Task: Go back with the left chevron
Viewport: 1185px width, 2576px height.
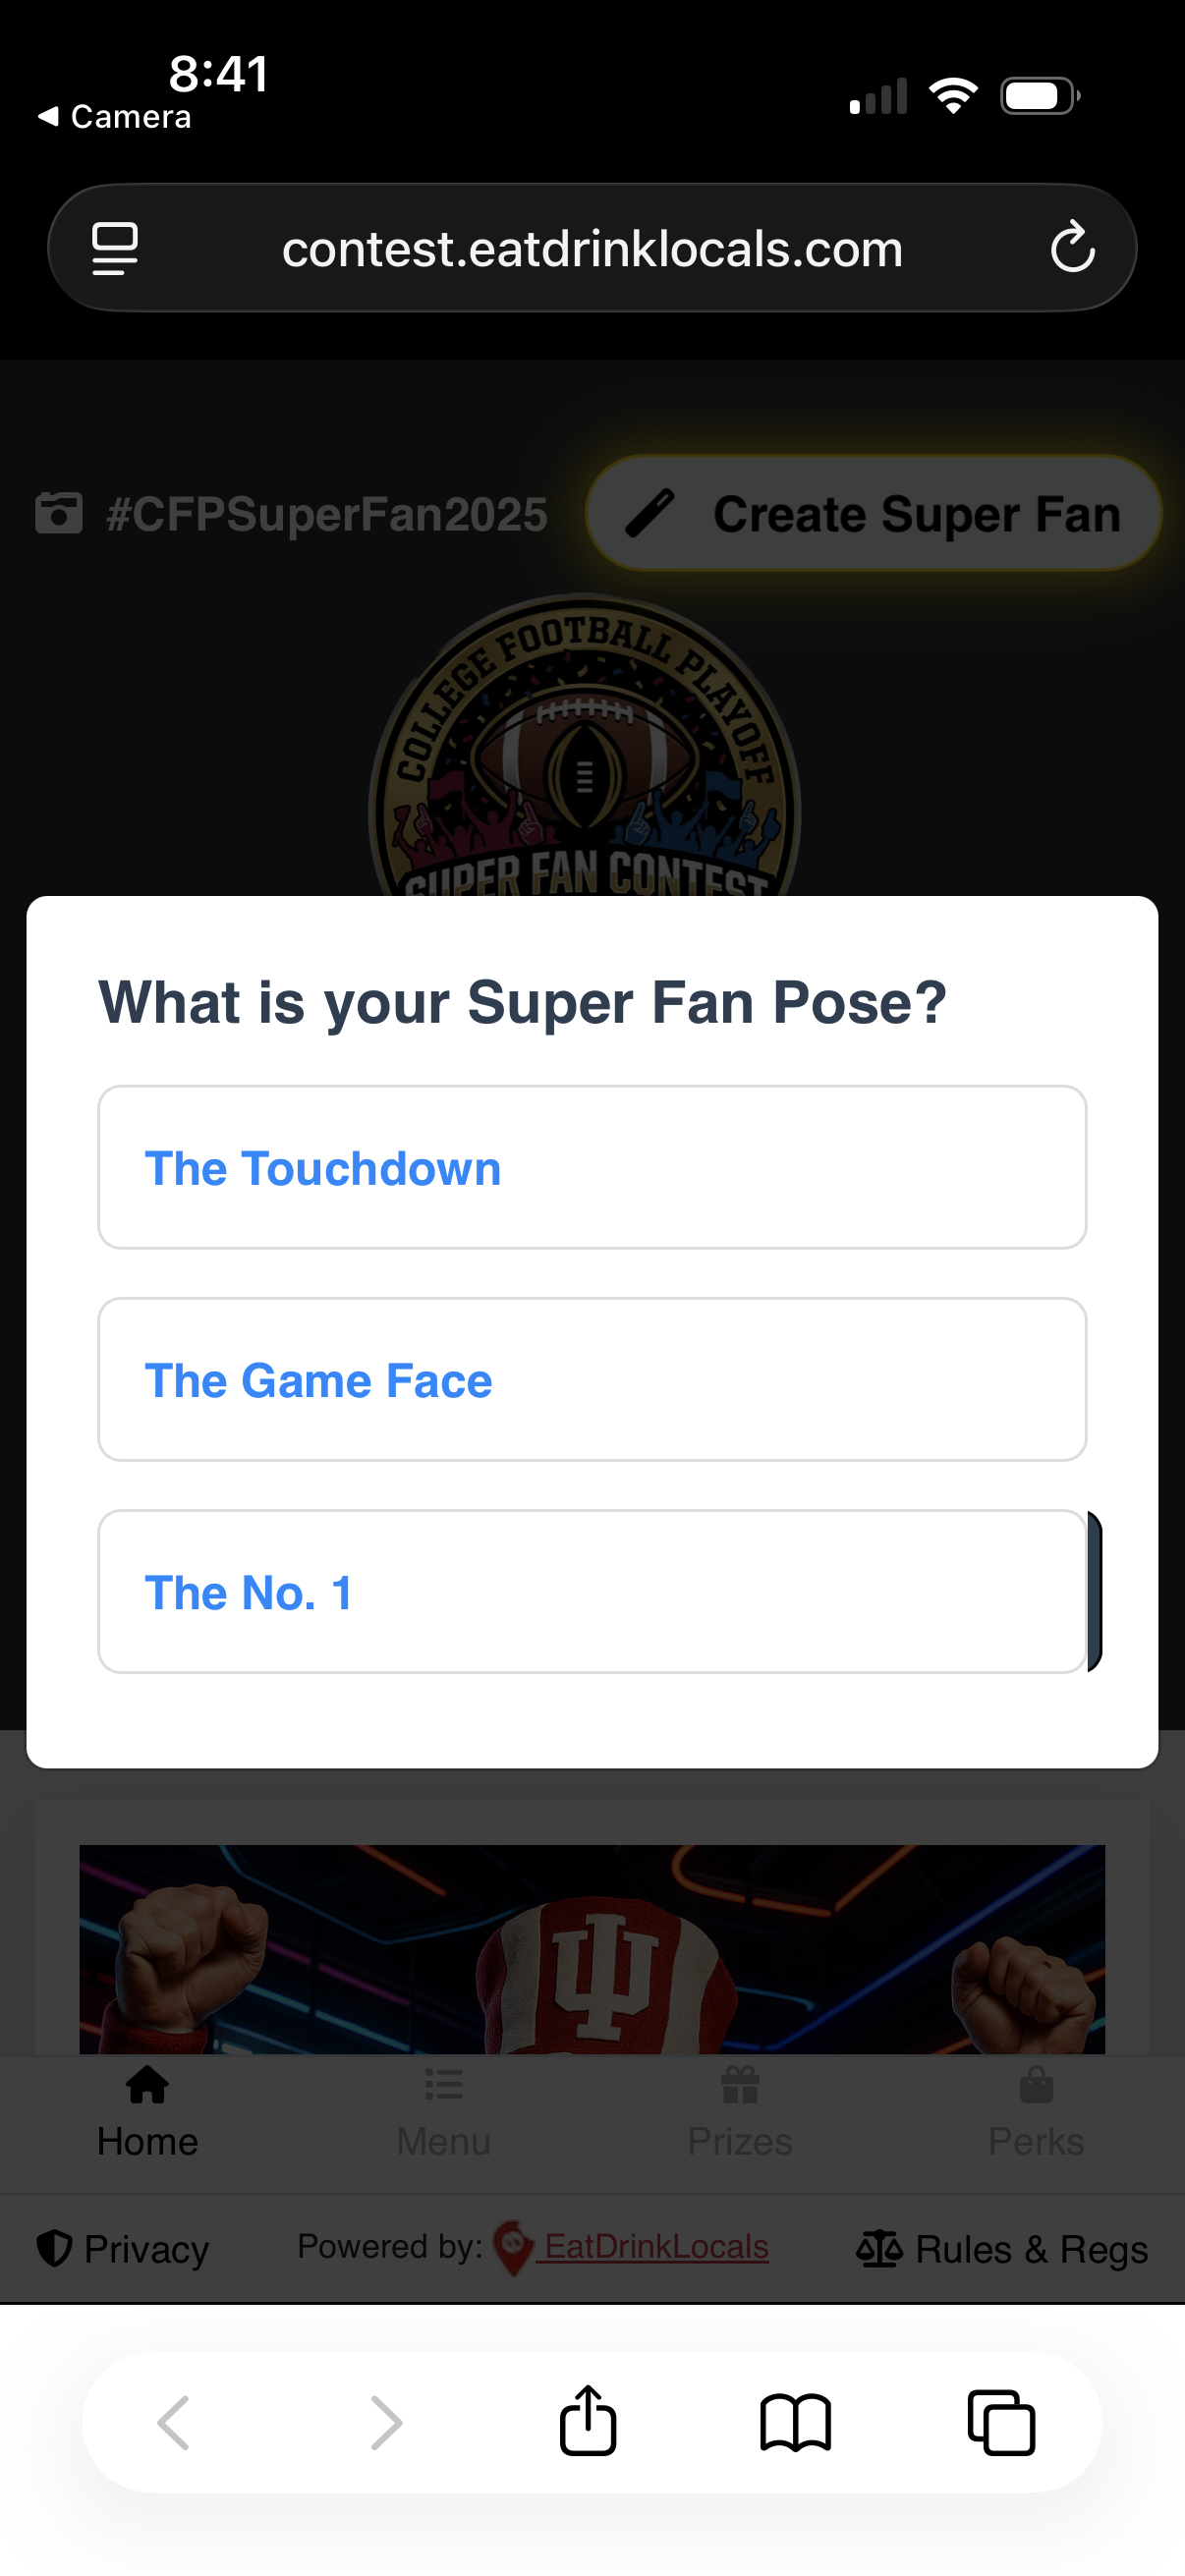Action: (174, 2421)
